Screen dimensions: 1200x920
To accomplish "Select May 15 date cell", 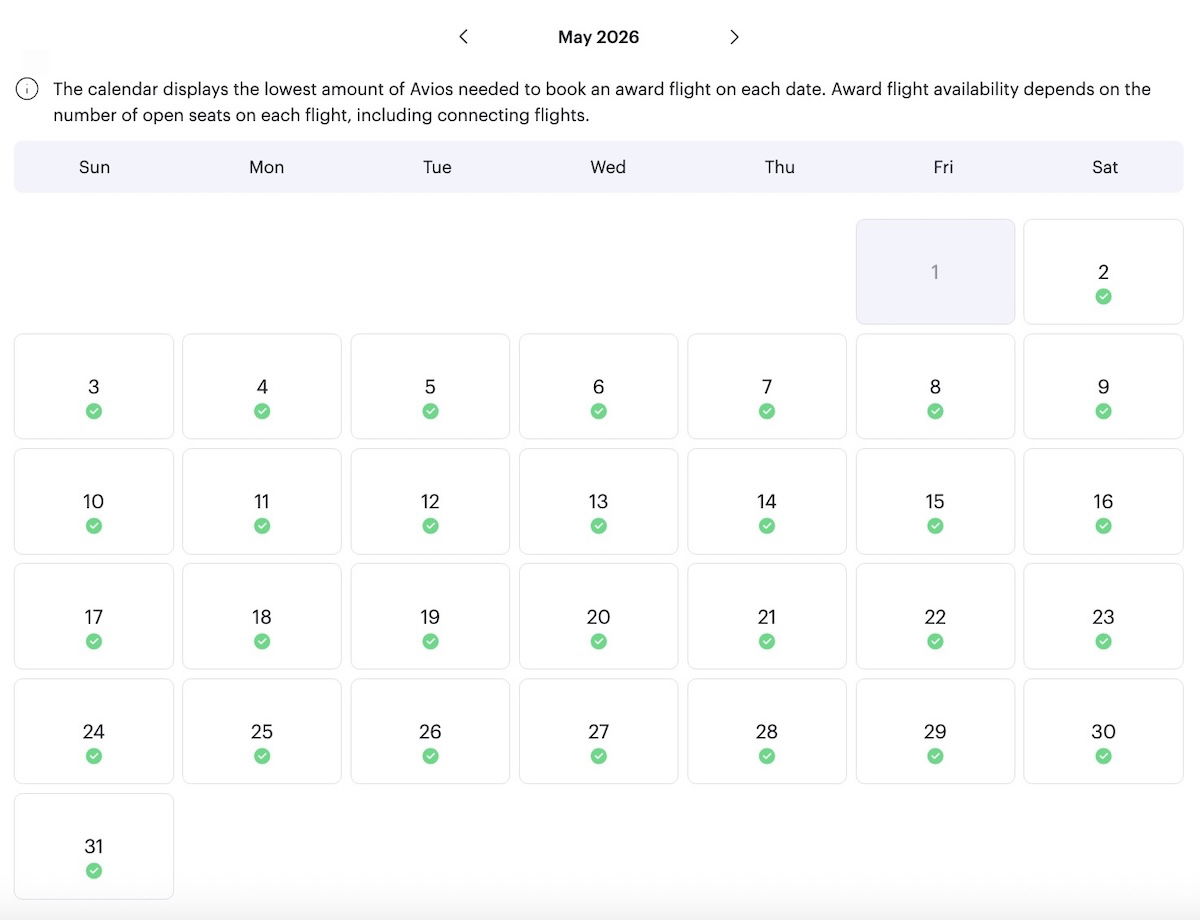I will 935,501.
